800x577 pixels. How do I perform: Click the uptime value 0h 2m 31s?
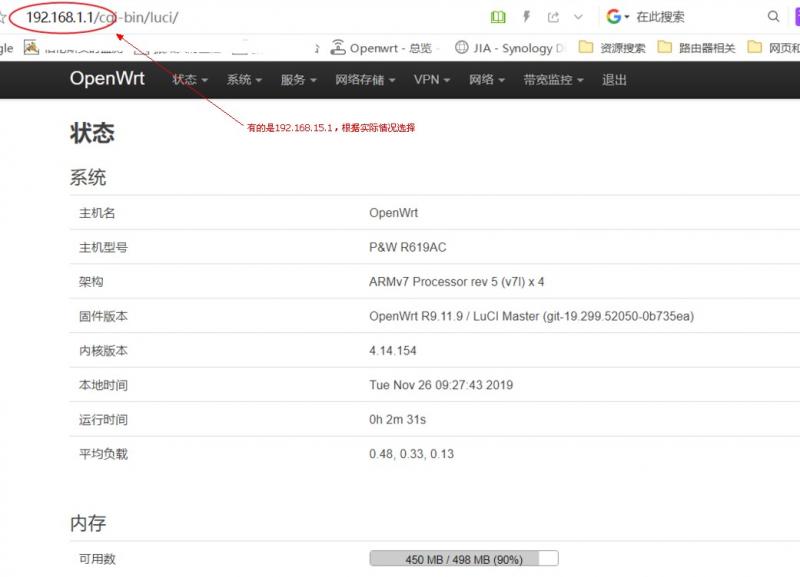pyautogui.click(x=397, y=419)
